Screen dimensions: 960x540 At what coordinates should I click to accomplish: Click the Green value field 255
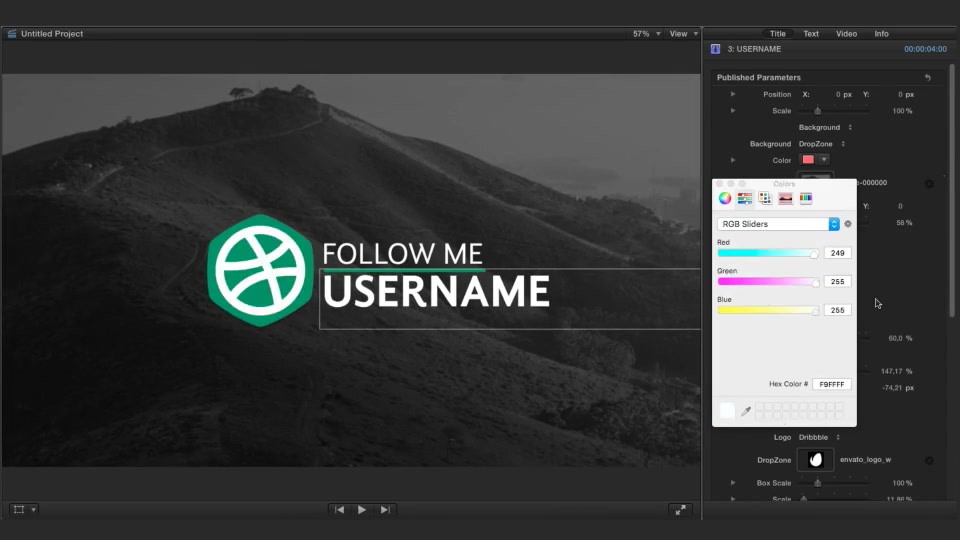coord(838,282)
